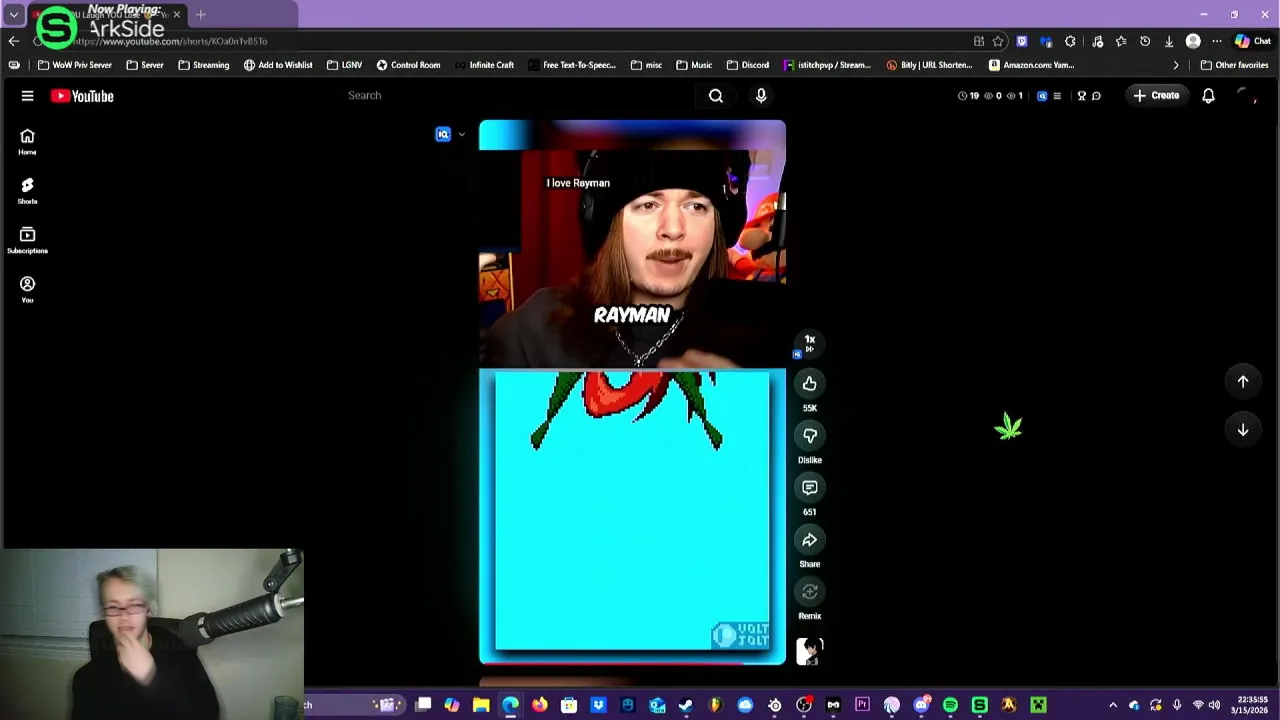Open comments on the Short
The image size is (1280, 720).
[x=810, y=488]
